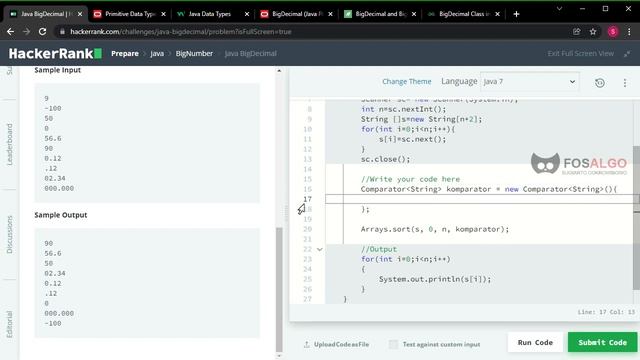Image resolution: width=640 pixels, height=360 pixels.
Task: Bookmark this page with the star icon
Action: (593, 31)
